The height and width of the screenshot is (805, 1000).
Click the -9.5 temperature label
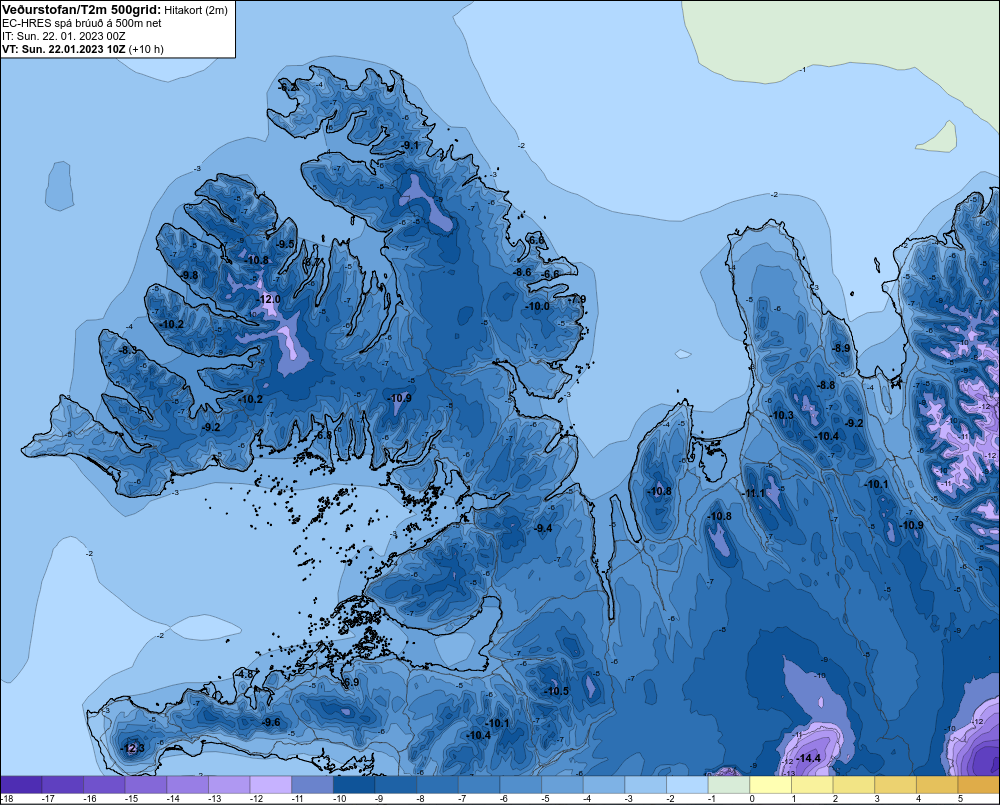(286, 244)
